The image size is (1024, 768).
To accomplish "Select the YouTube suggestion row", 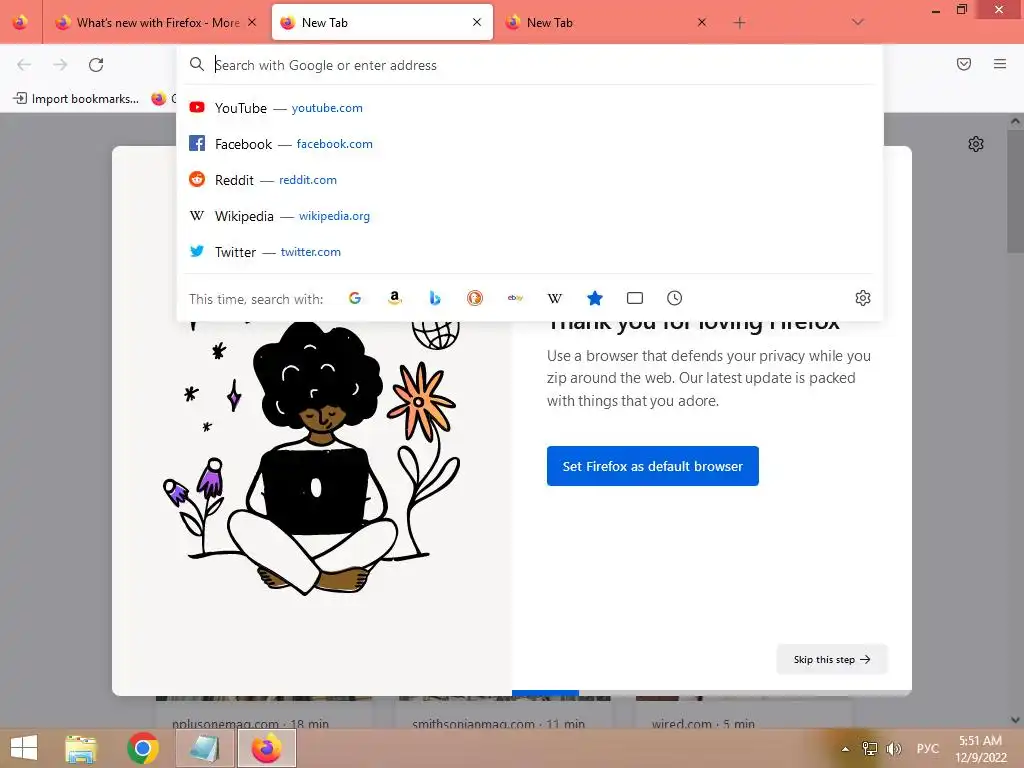I will pyautogui.click(x=530, y=108).
